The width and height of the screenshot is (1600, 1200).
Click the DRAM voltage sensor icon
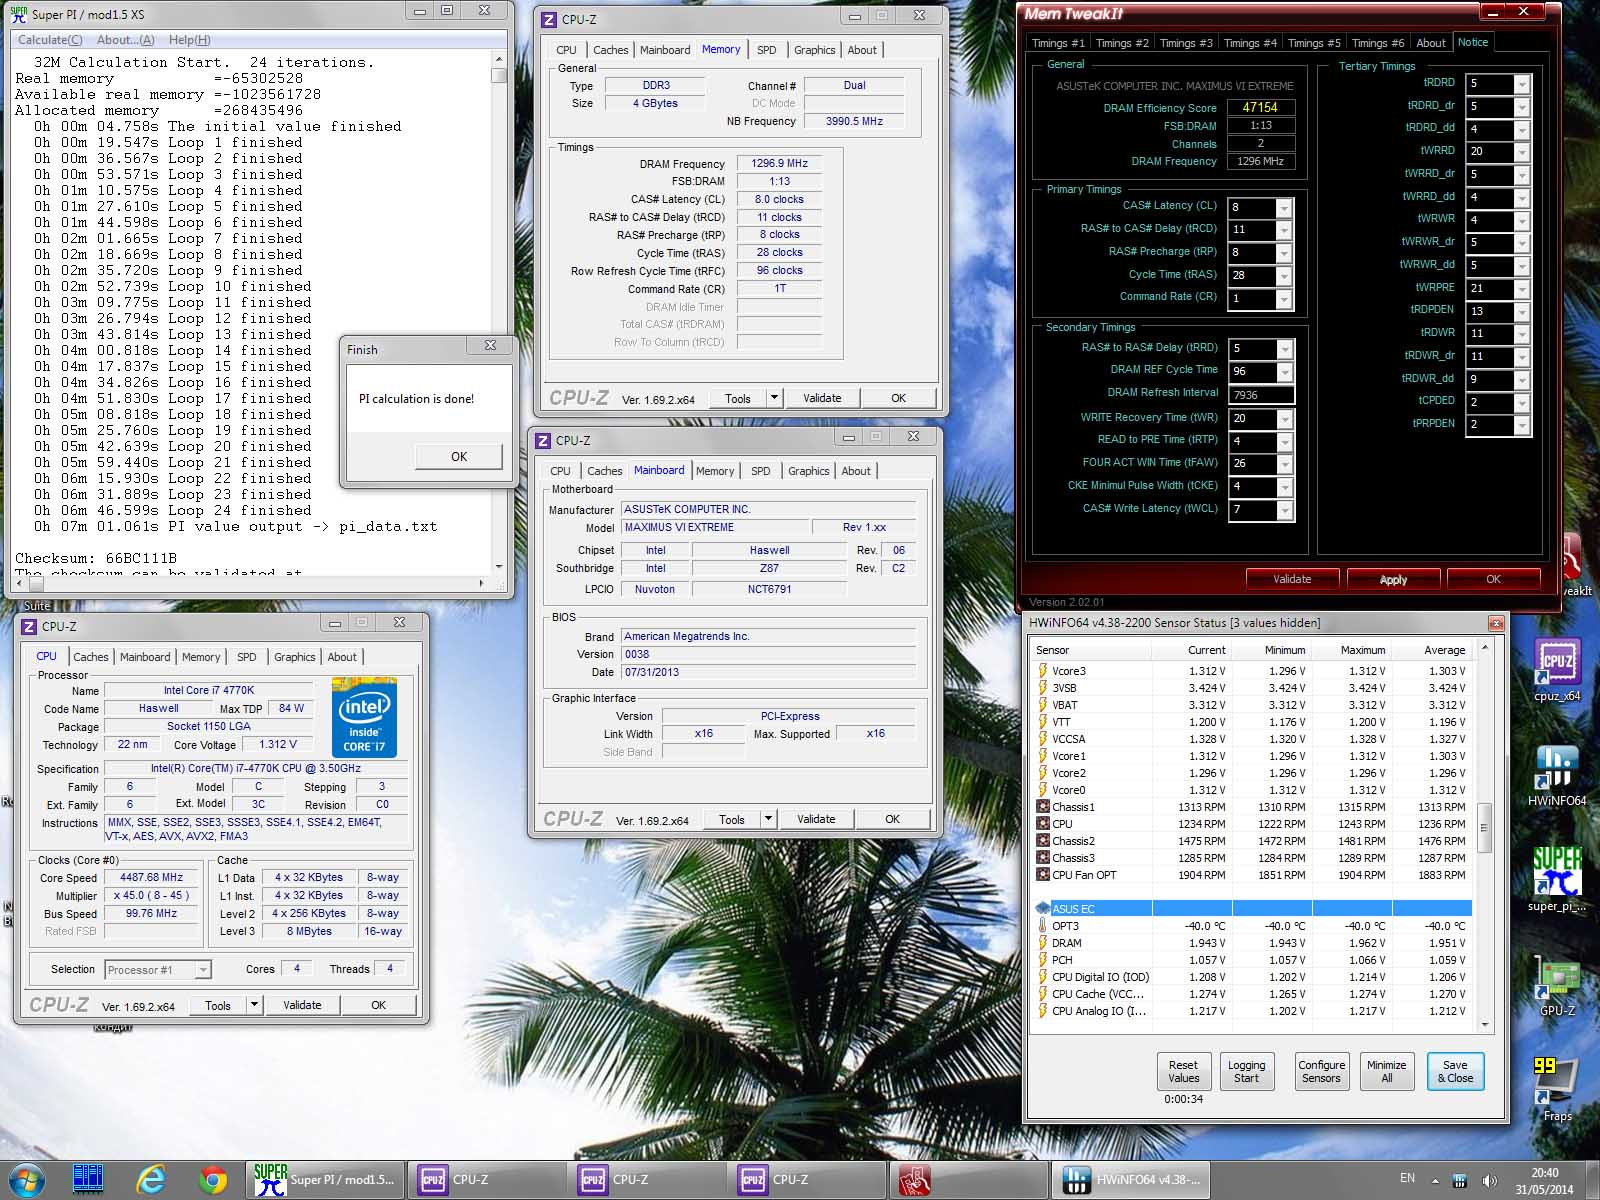click(x=1043, y=943)
